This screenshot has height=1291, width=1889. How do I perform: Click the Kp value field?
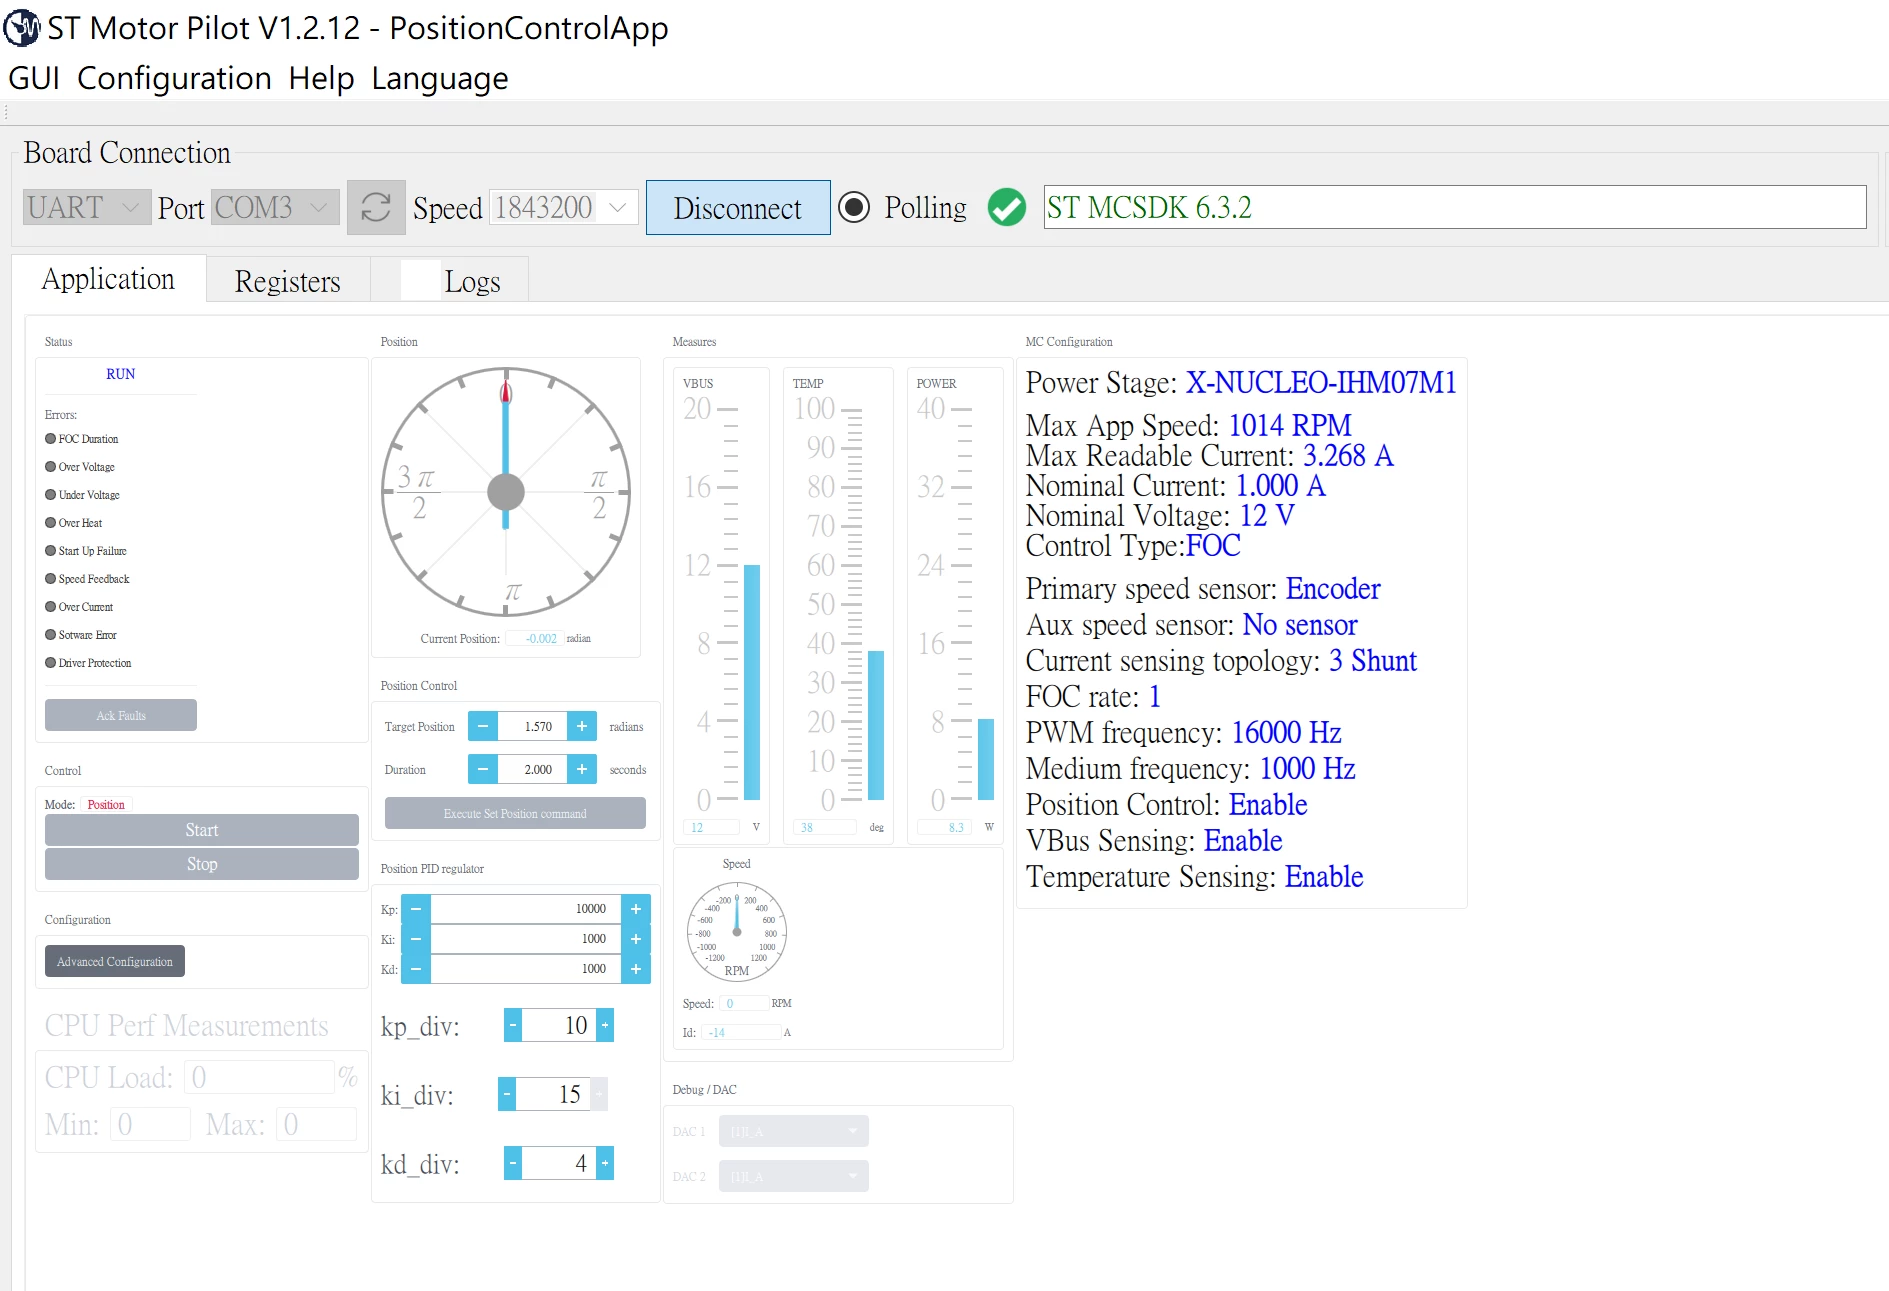click(526, 909)
